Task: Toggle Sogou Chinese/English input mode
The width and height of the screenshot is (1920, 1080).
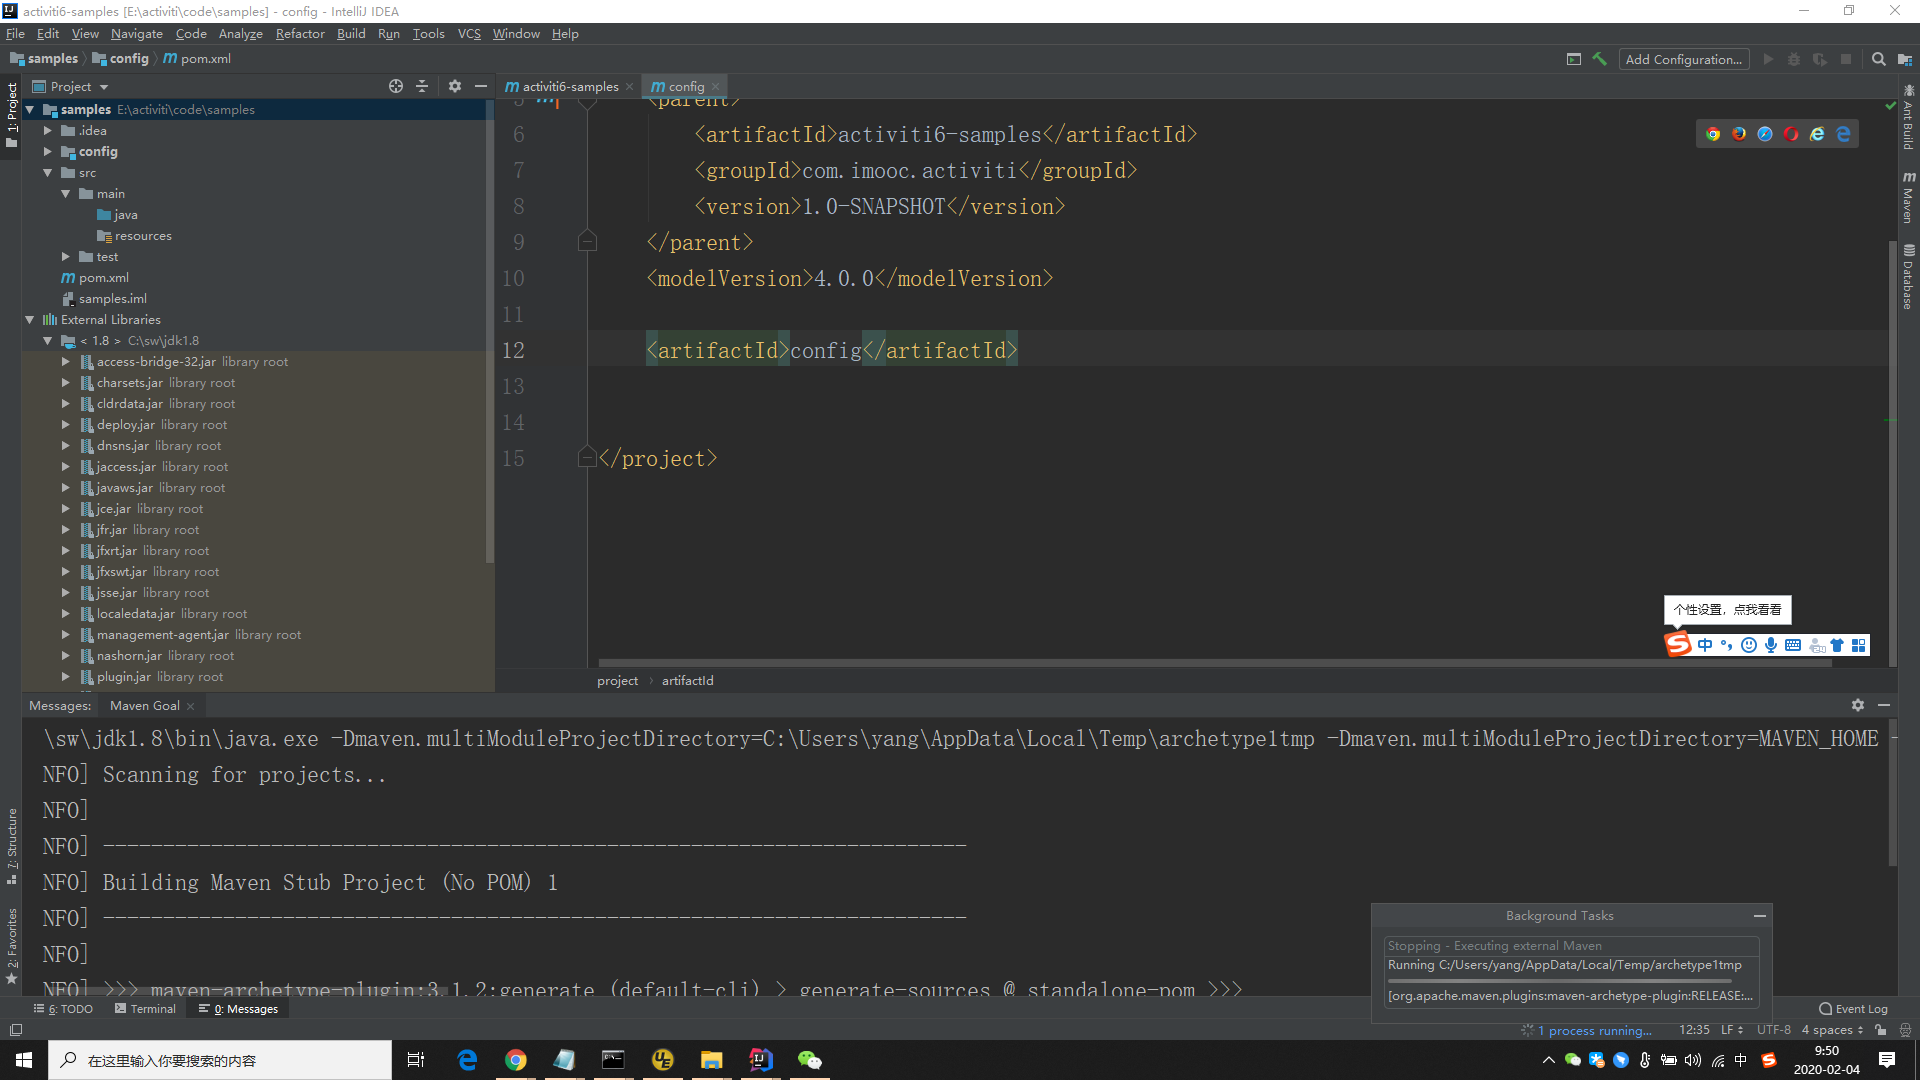Action: pyautogui.click(x=1705, y=645)
